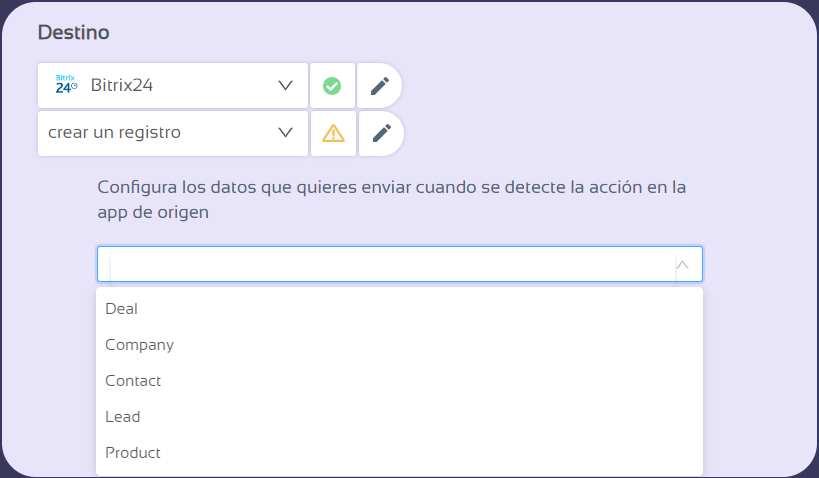819x478 pixels.
Task: Expand the Bitrix24 app dropdown arrow
Action: [285, 86]
